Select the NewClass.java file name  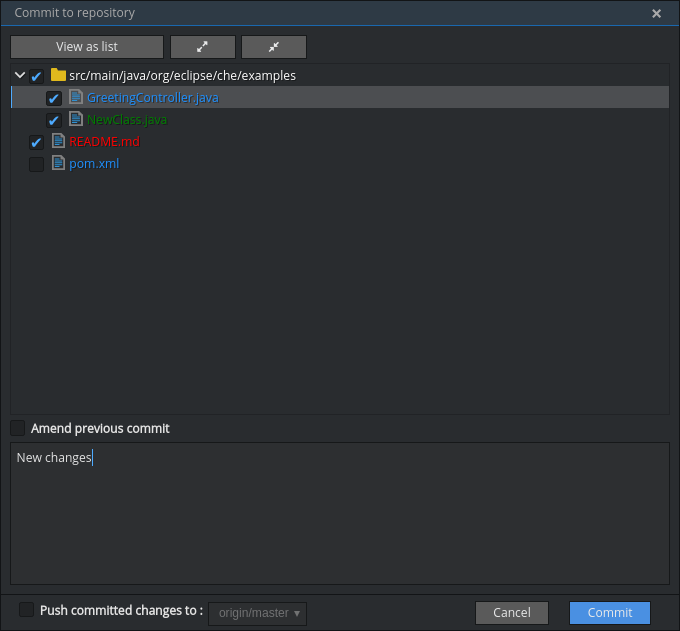click(x=127, y=120)
